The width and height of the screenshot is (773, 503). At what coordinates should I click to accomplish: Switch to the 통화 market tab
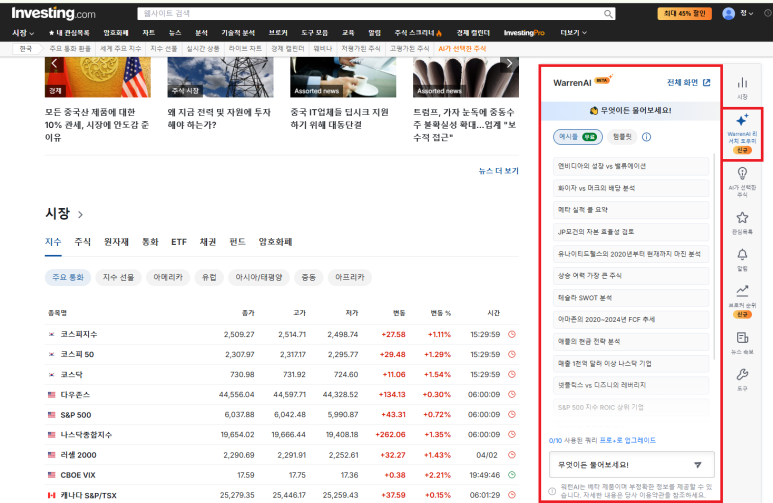tap(150, 242)
